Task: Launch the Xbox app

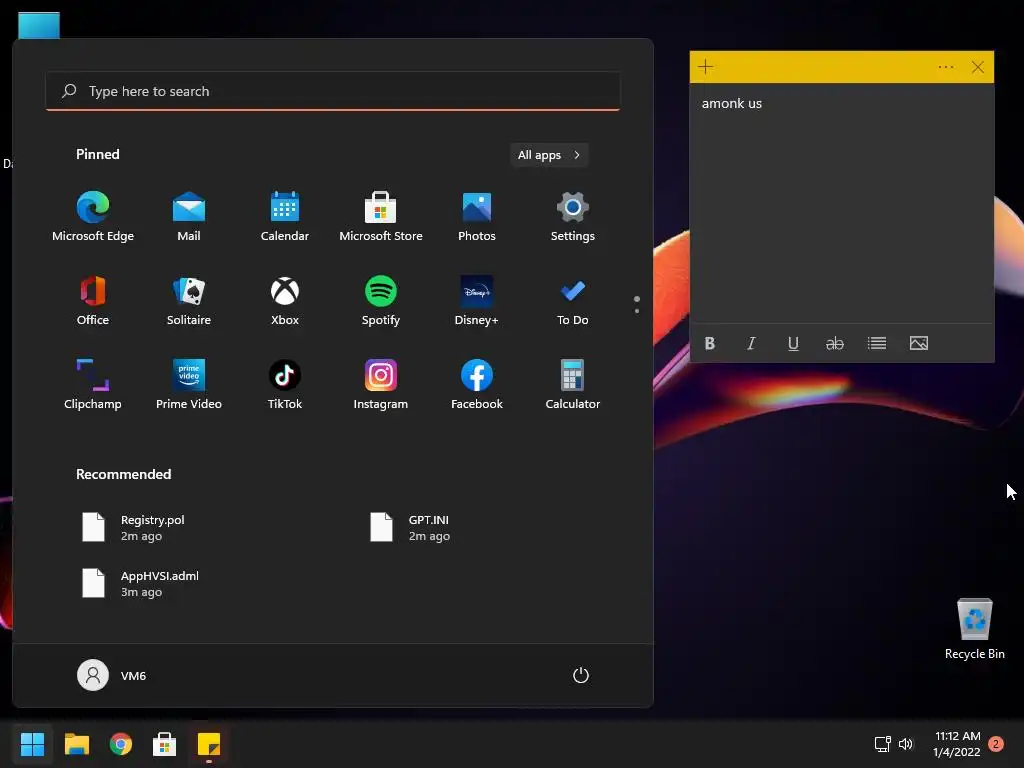Action: click(285, 301)
